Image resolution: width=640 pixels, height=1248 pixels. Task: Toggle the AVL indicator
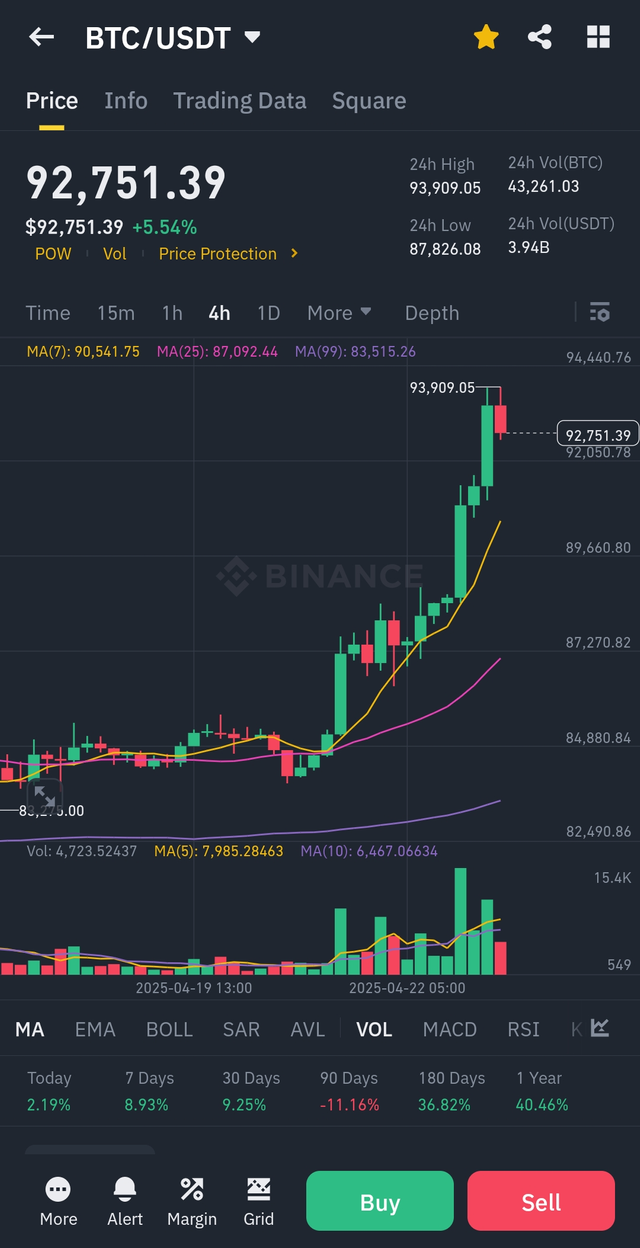(x=308, y=1029)
